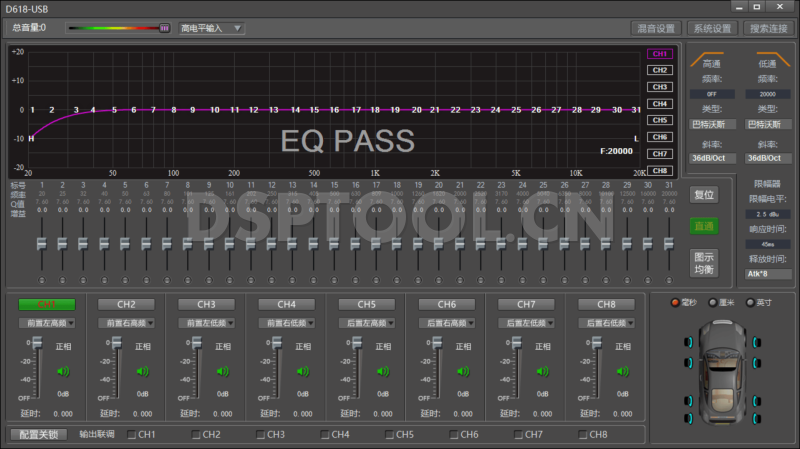This screenshot has width=800, height=449.
Task: Click the 复位 reset button
Action: click(x=704, y=195)
